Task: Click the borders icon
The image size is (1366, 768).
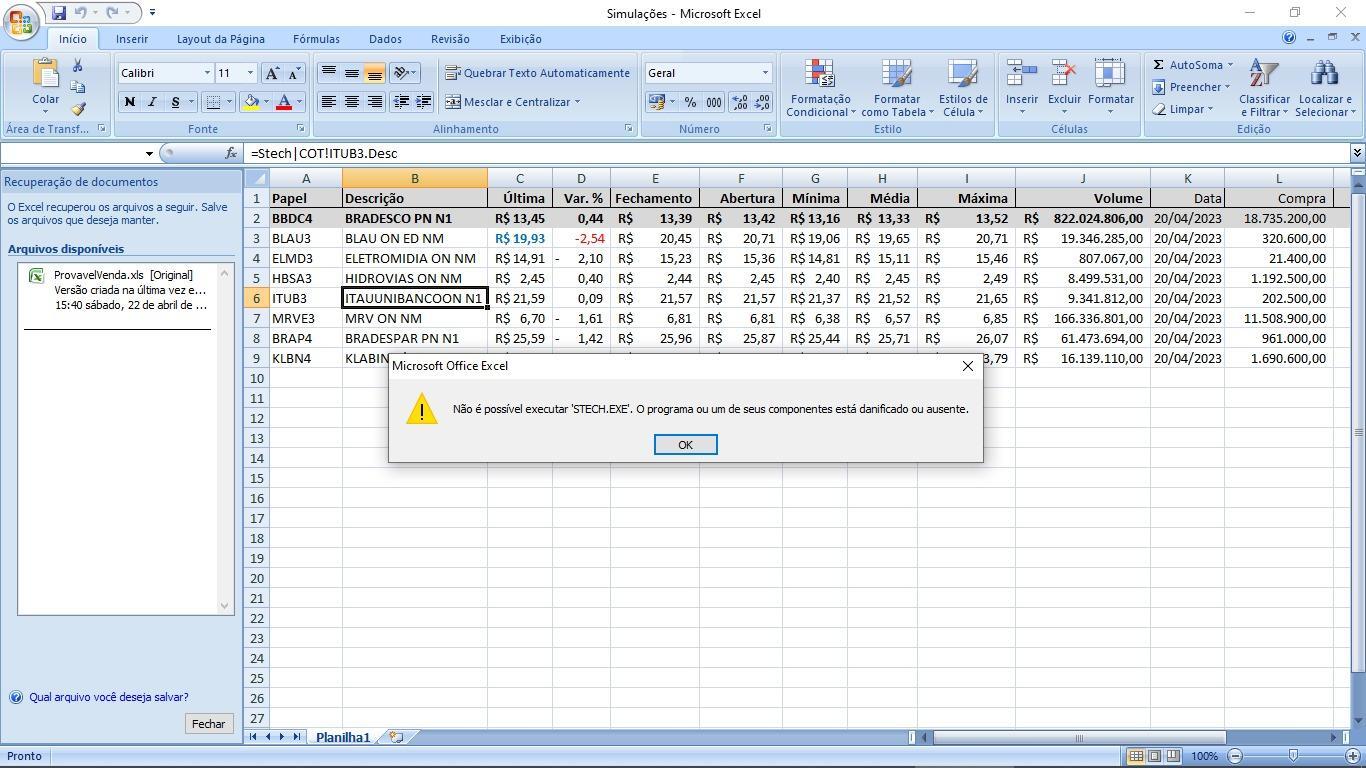Action: click(x=212, y=102)
